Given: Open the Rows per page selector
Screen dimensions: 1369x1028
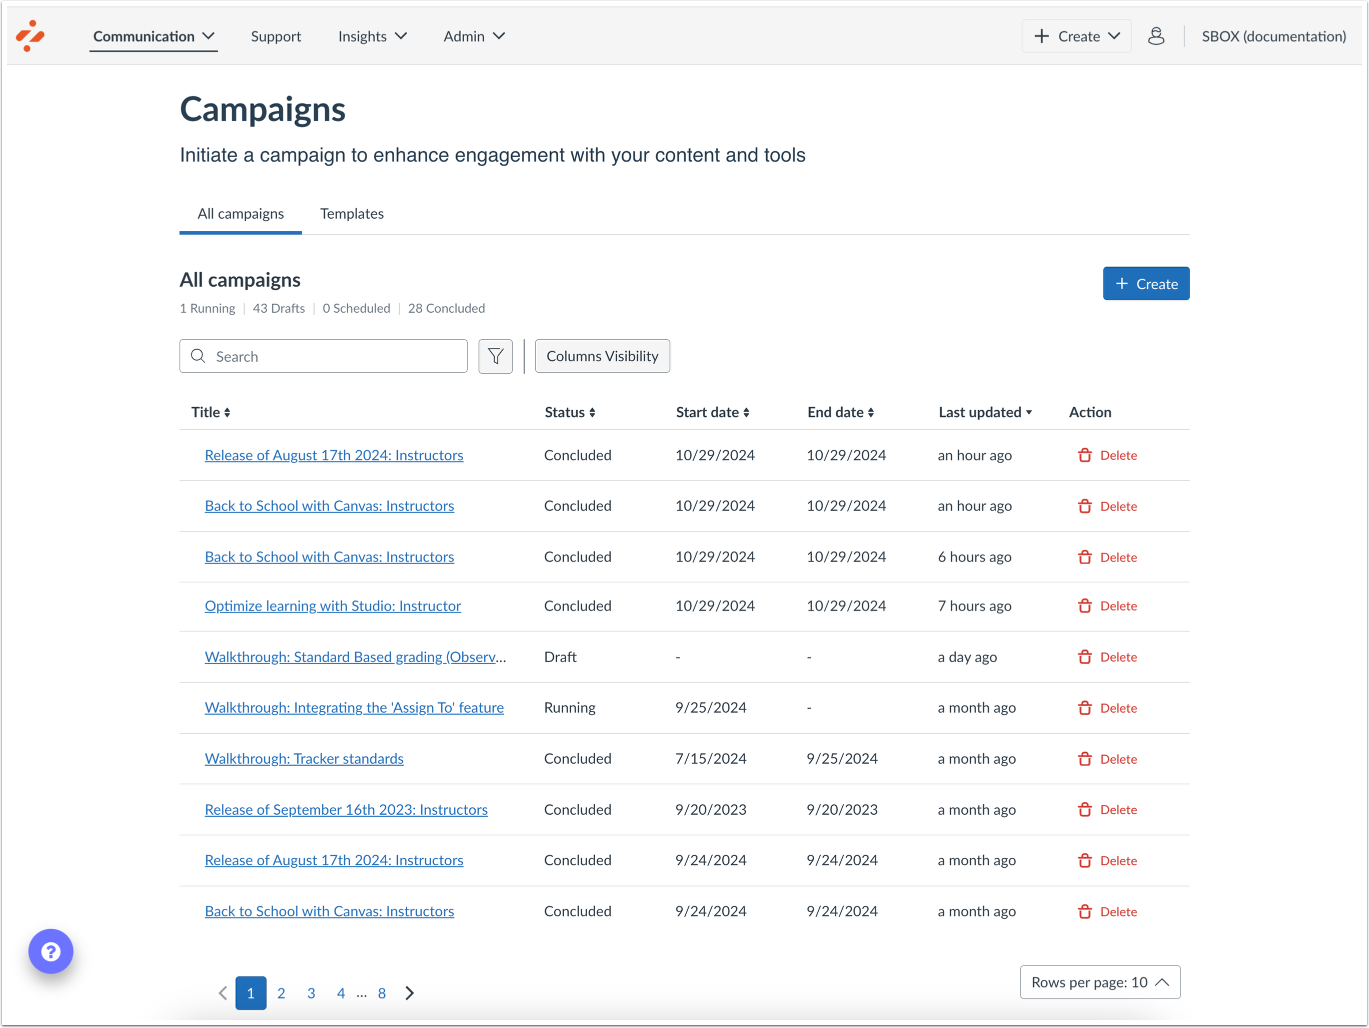Looking at the screenshot, I should pyautogui.click(x=1099, y=982).
